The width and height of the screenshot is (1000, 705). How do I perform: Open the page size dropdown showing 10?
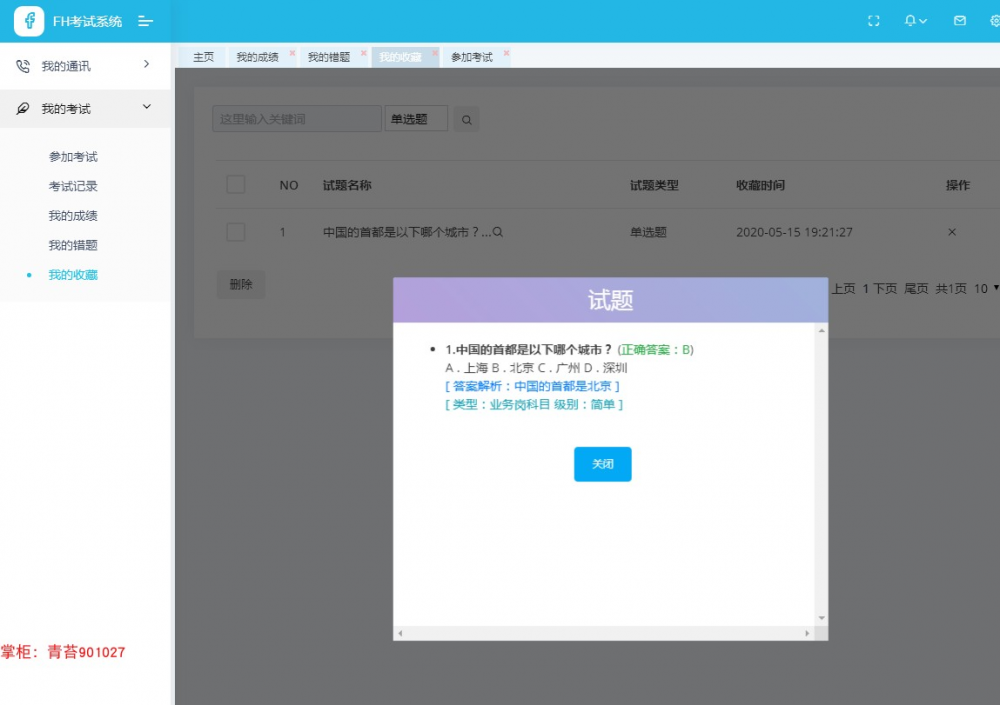[x=984, y=288]
